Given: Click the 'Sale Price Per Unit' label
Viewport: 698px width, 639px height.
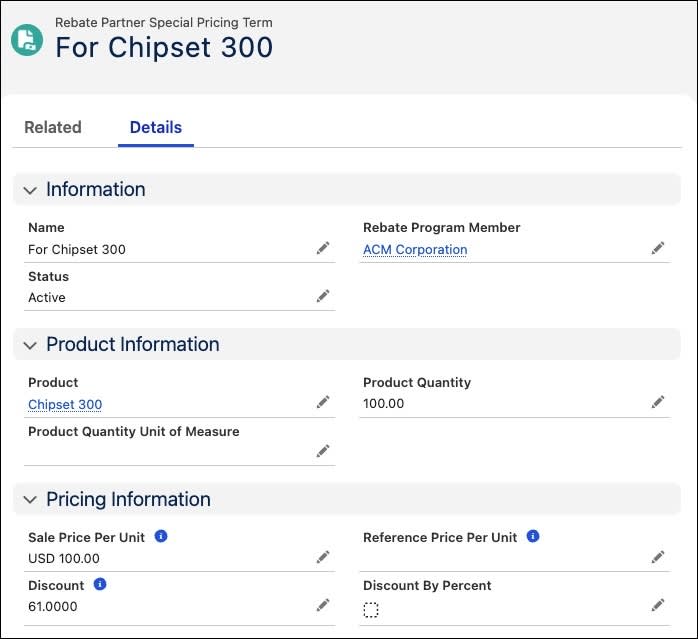Looking at the screenshot, I should pyautogui.click(x=86, y=537).
